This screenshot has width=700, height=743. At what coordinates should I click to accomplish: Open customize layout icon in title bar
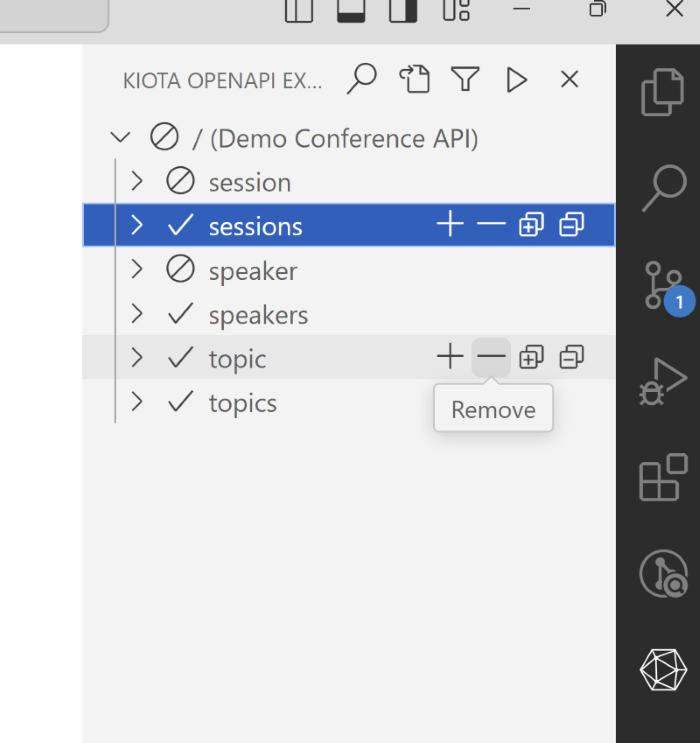(456, 10)
